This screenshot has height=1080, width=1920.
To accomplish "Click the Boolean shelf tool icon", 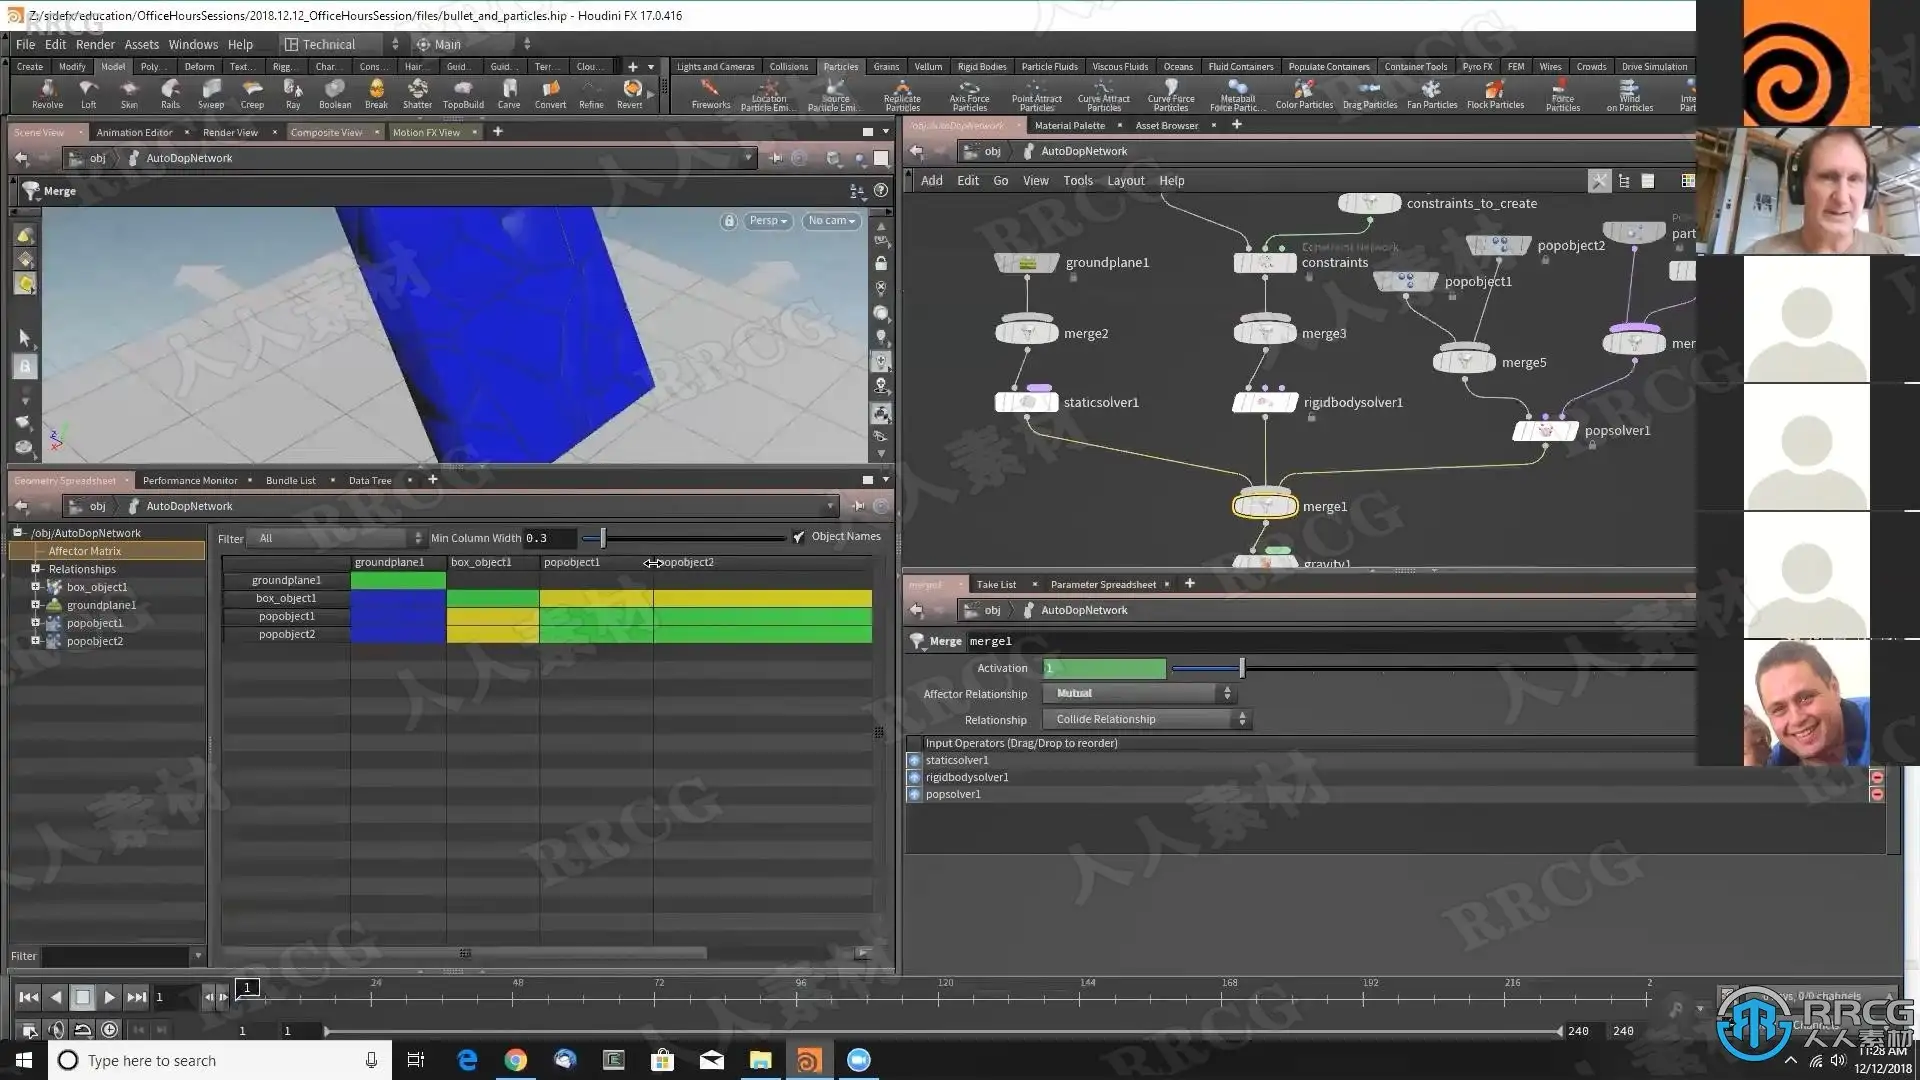I will point(334,90).
